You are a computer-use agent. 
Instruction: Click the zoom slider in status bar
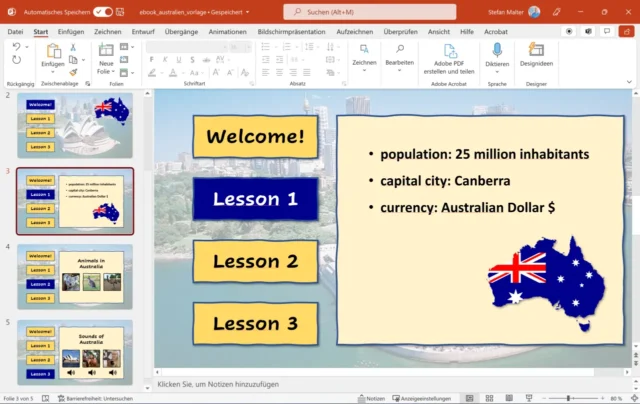[568, 398]
